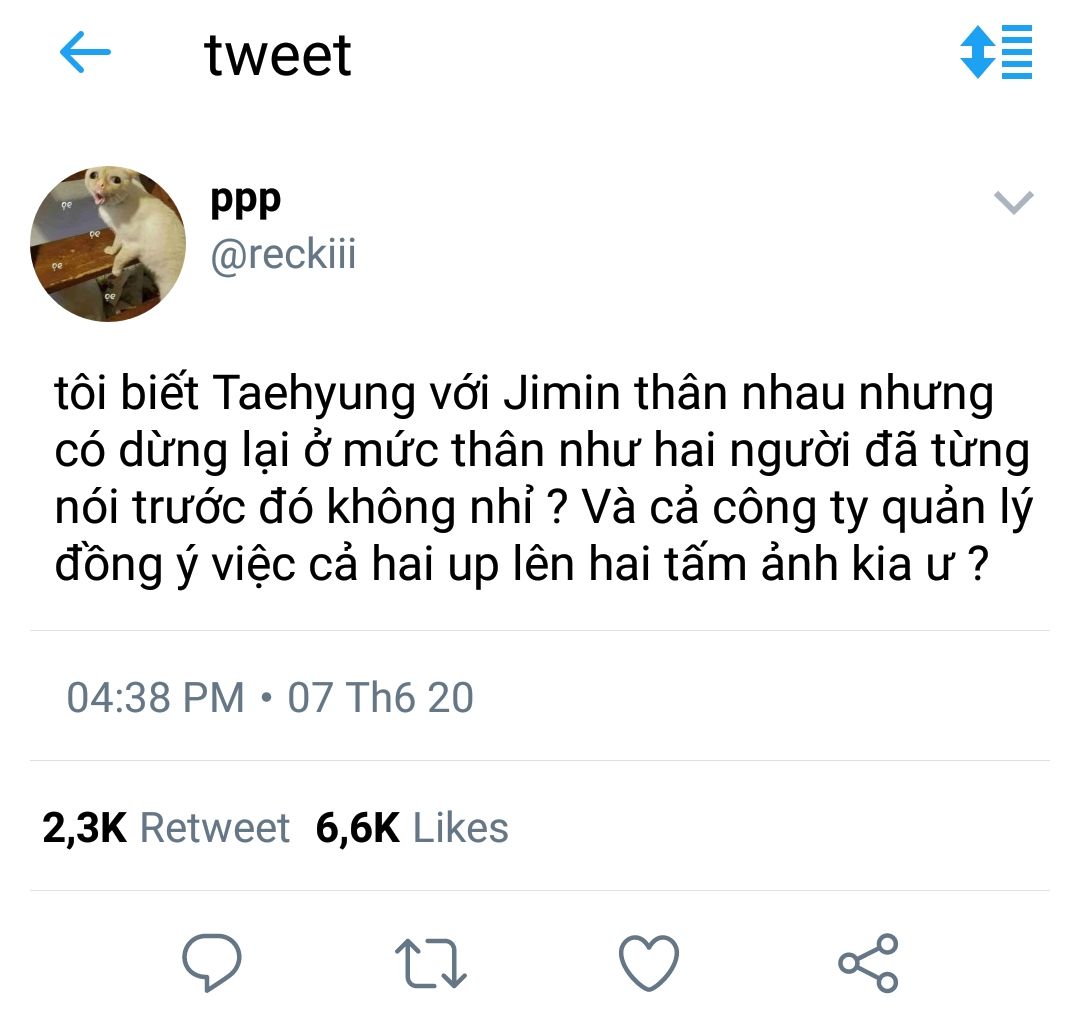Select the word Jimin in the tweet
The image size is (1078, 1020).
coord(561,393)
